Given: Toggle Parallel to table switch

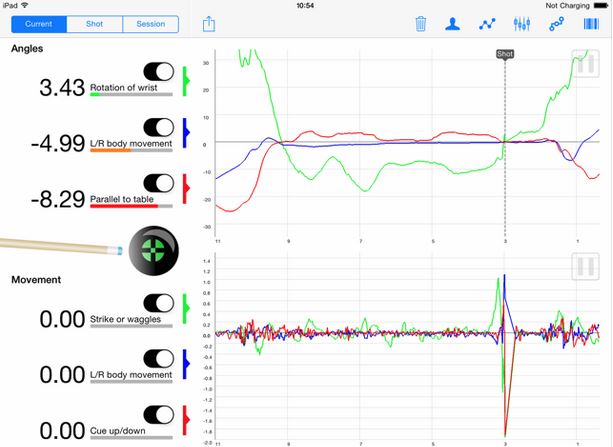Looking at the screenshot, I should tap(159, 183).
